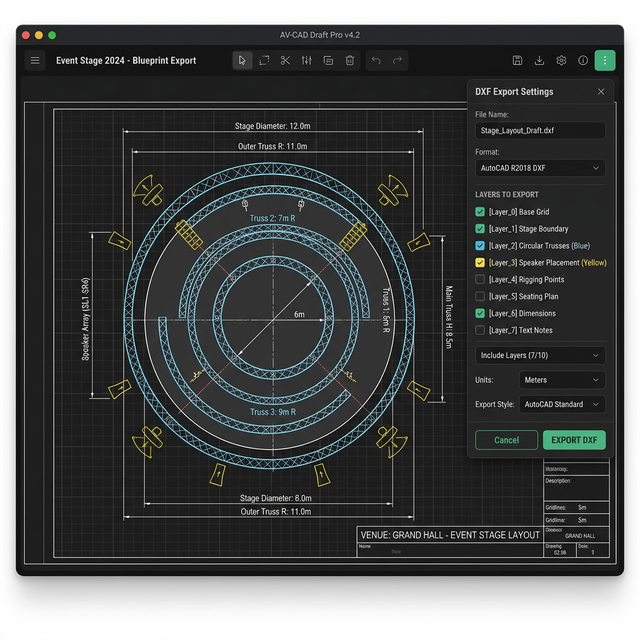640x640 pixels.
Task: Open the green more-options menu
Action: coord(605,60)
